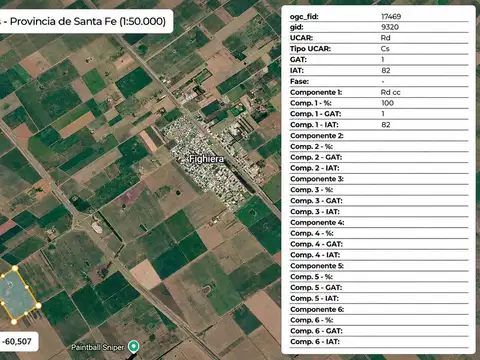Click the Comp. 4 - IAT: label

point(315,255)
